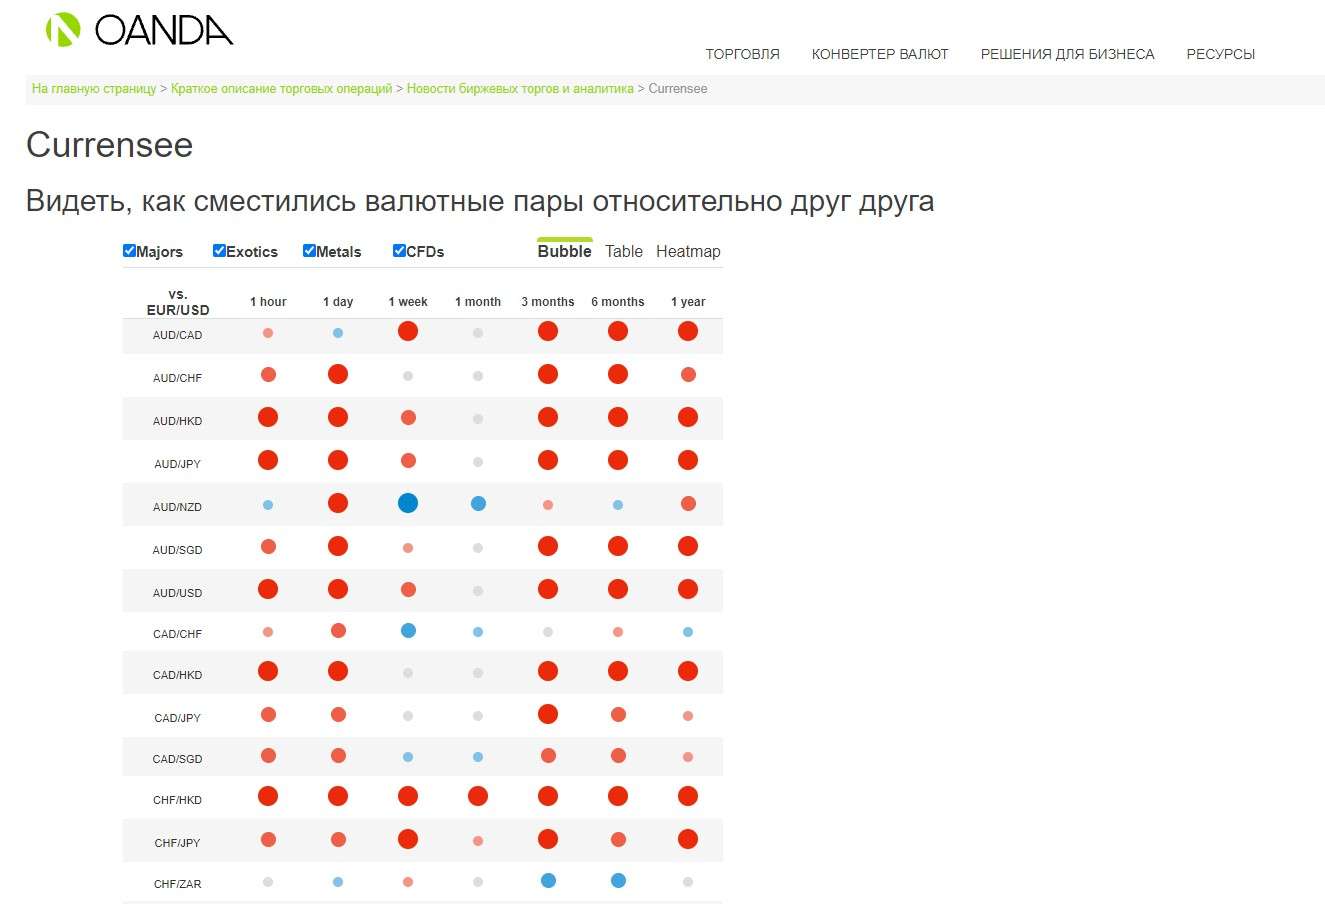Open the ТОРГОВЛЯ menu
The image size is (1325, 904).
pyautogui.click(x=742, y=54)
